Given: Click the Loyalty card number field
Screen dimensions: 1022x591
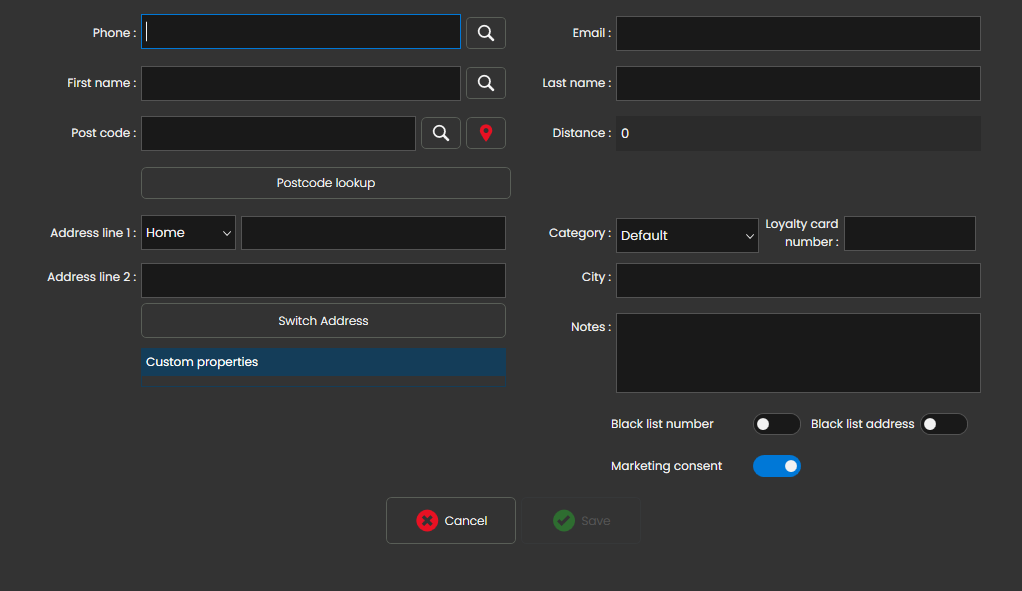Looking at the screenshot, I should 909,233.
